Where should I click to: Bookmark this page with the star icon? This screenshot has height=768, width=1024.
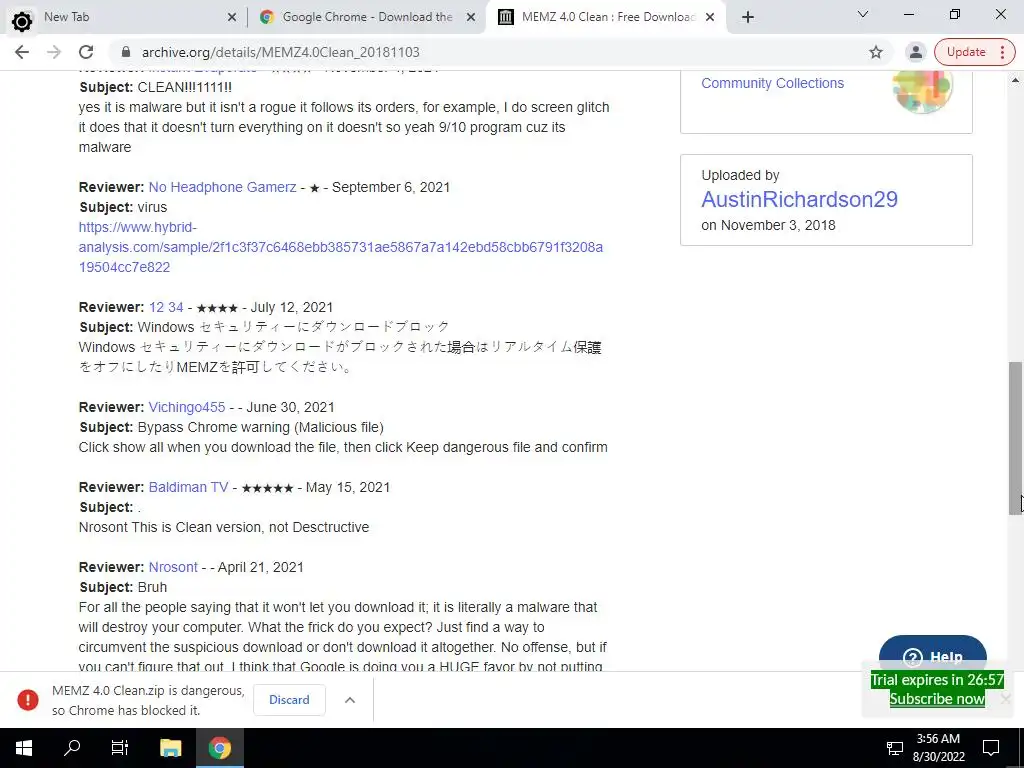tap(876, 52)
